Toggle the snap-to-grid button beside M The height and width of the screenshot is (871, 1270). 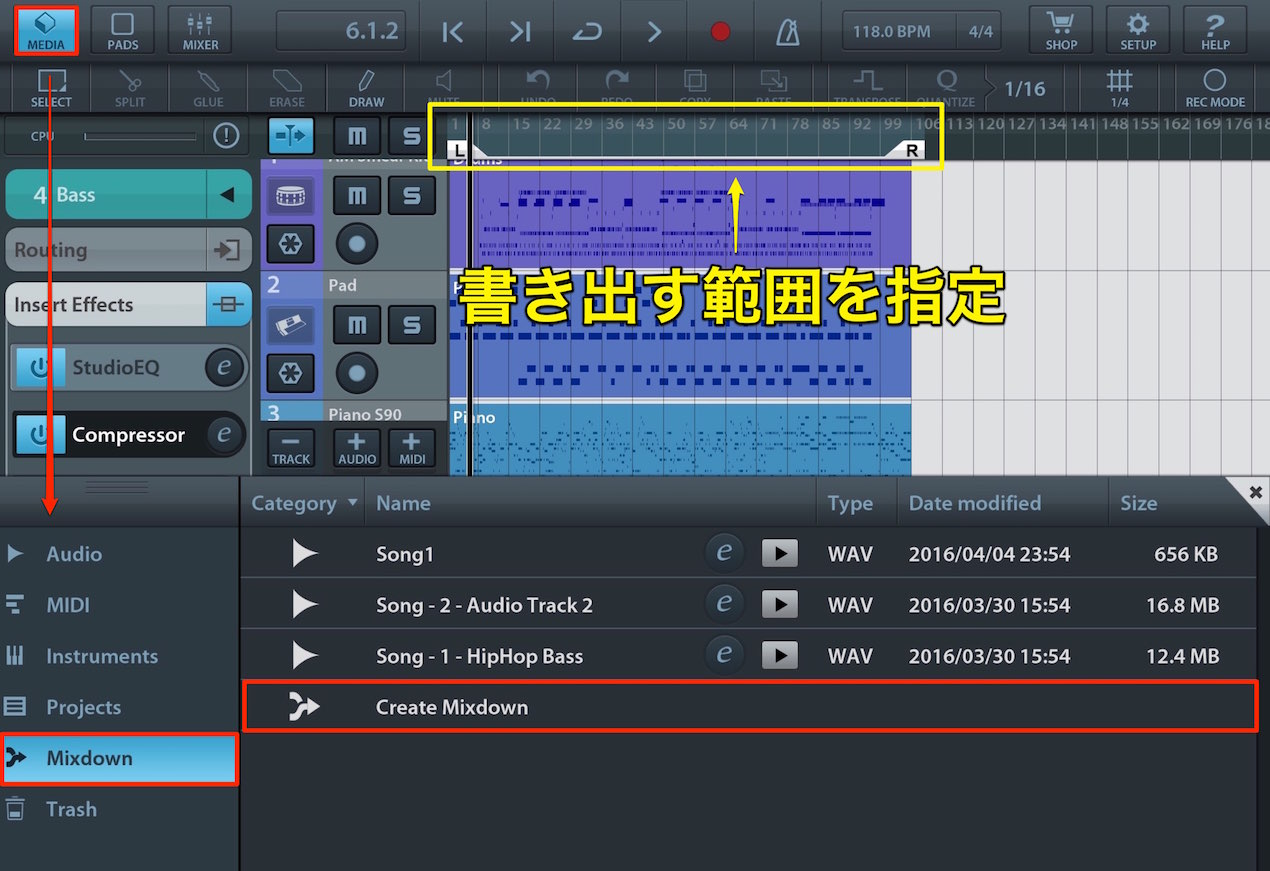(x=291, y=136)
